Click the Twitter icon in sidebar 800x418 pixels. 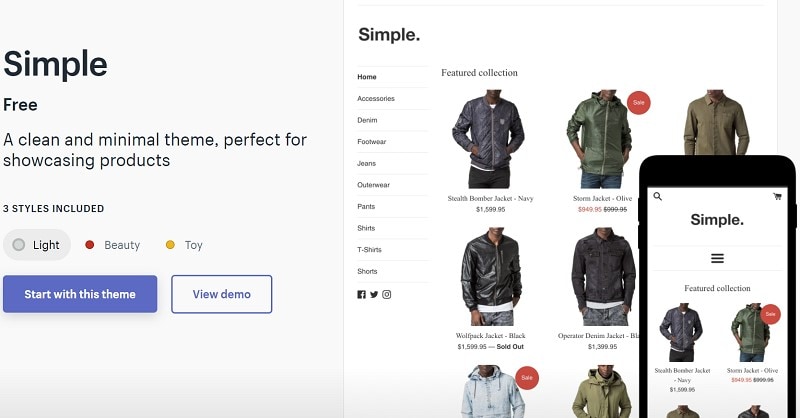(374, 294)
